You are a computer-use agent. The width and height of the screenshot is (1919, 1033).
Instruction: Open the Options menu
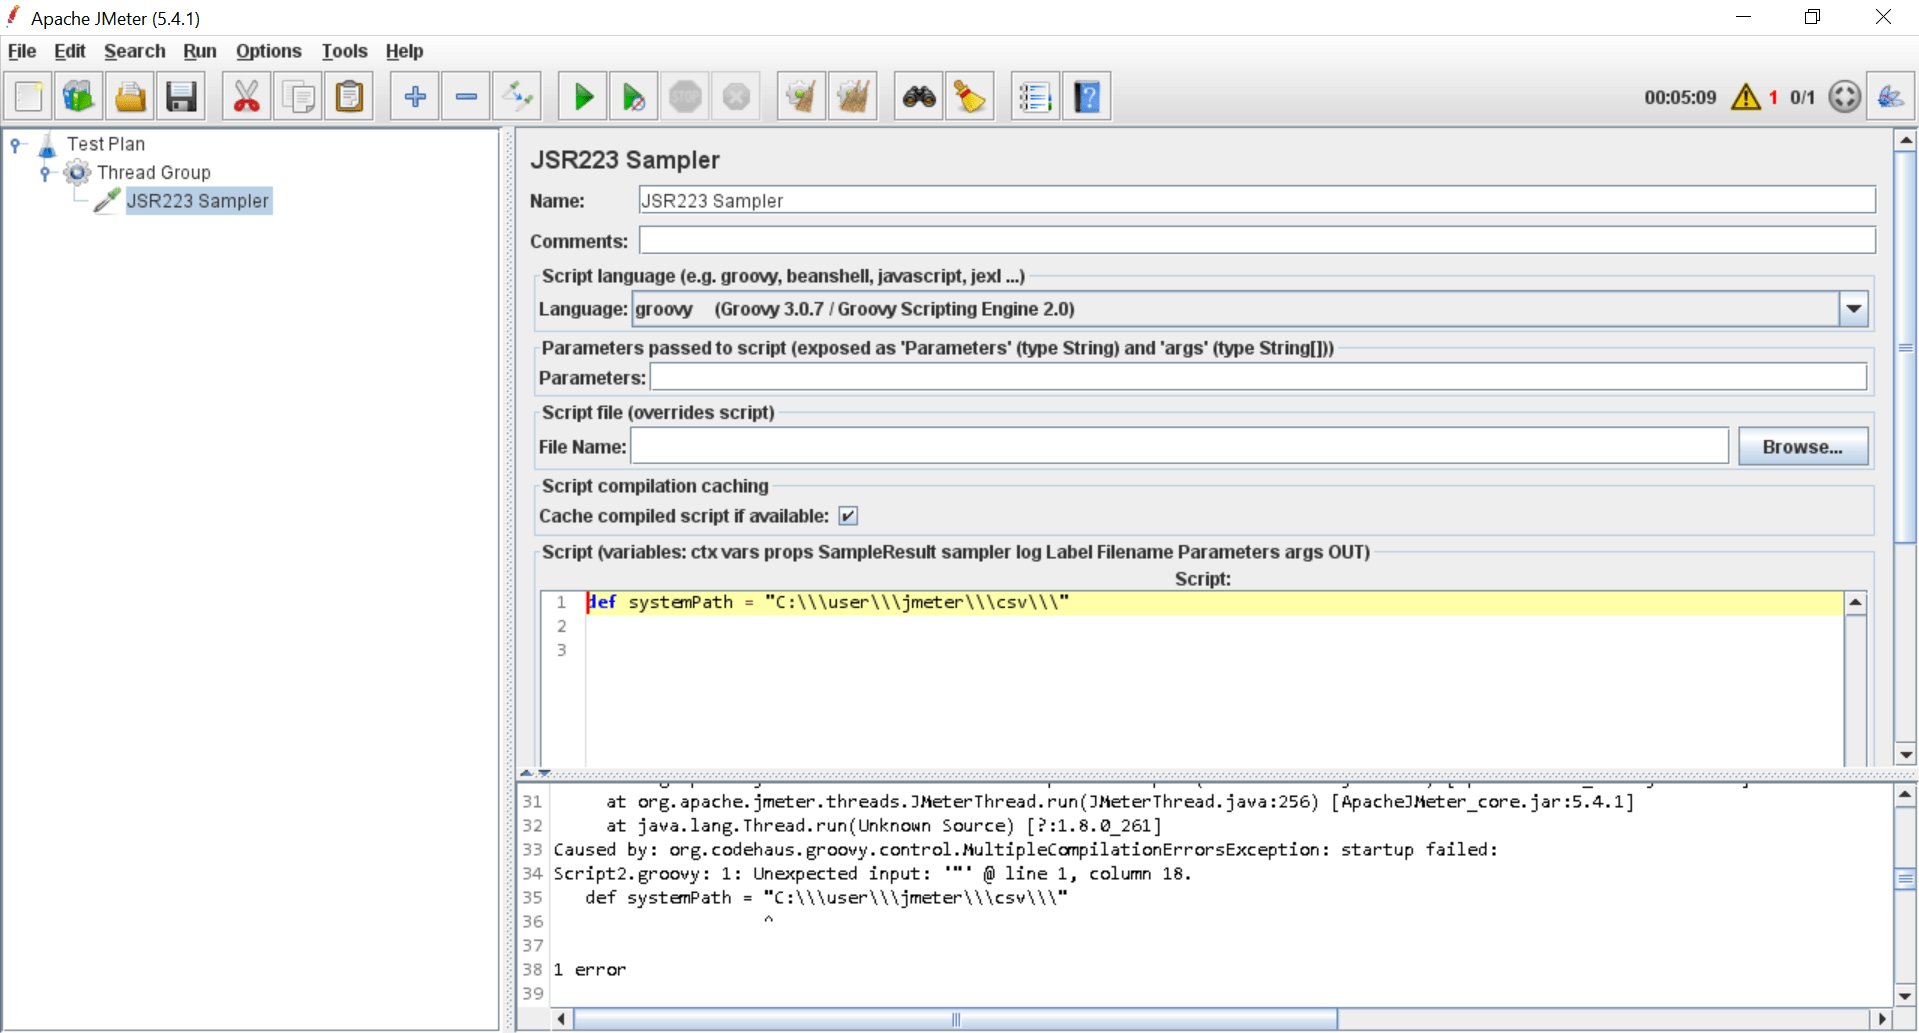[x=268, y=51]
